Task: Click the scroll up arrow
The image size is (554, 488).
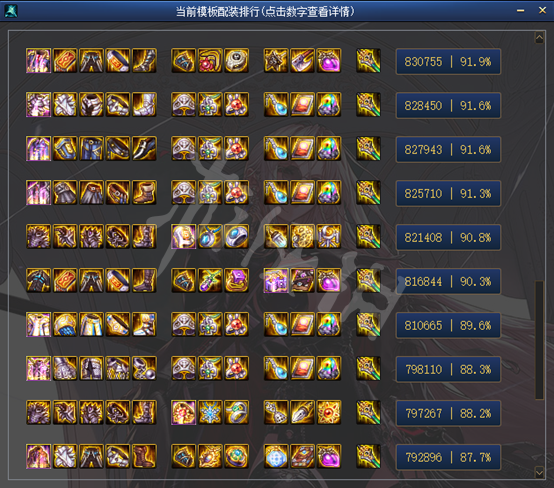Action: click(x=539, y=37)
